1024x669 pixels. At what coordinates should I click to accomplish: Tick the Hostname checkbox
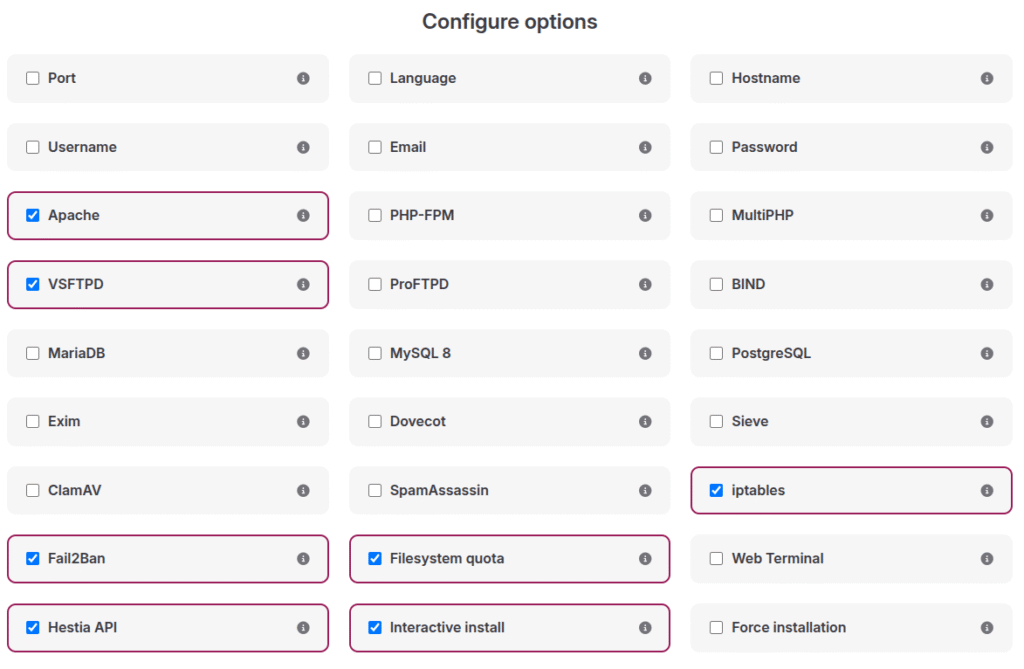coord(716,78)
